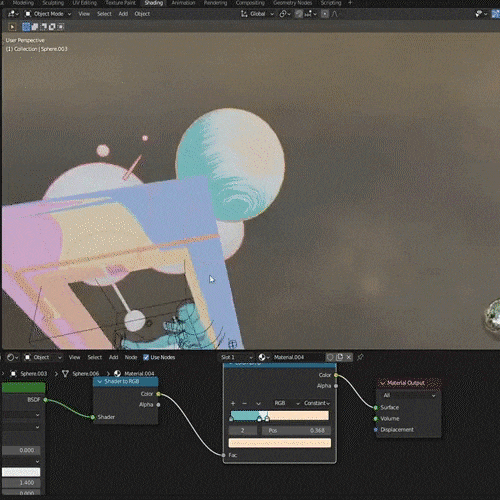500x500 pixels.
Task: Toggle fake user shield for Material.004
Action: click(x=330, y=357)
